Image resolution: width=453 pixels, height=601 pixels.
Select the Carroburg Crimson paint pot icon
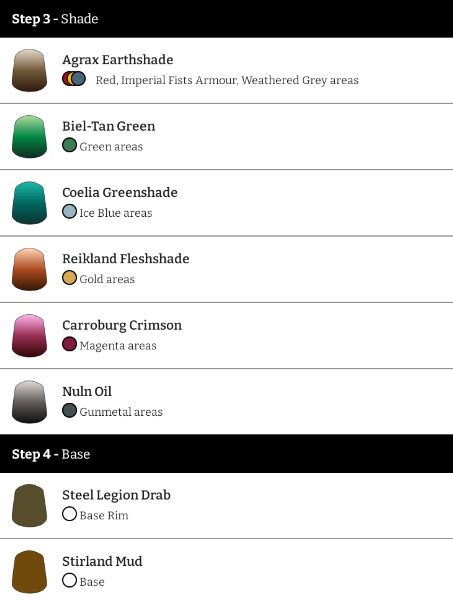(30, 335)
